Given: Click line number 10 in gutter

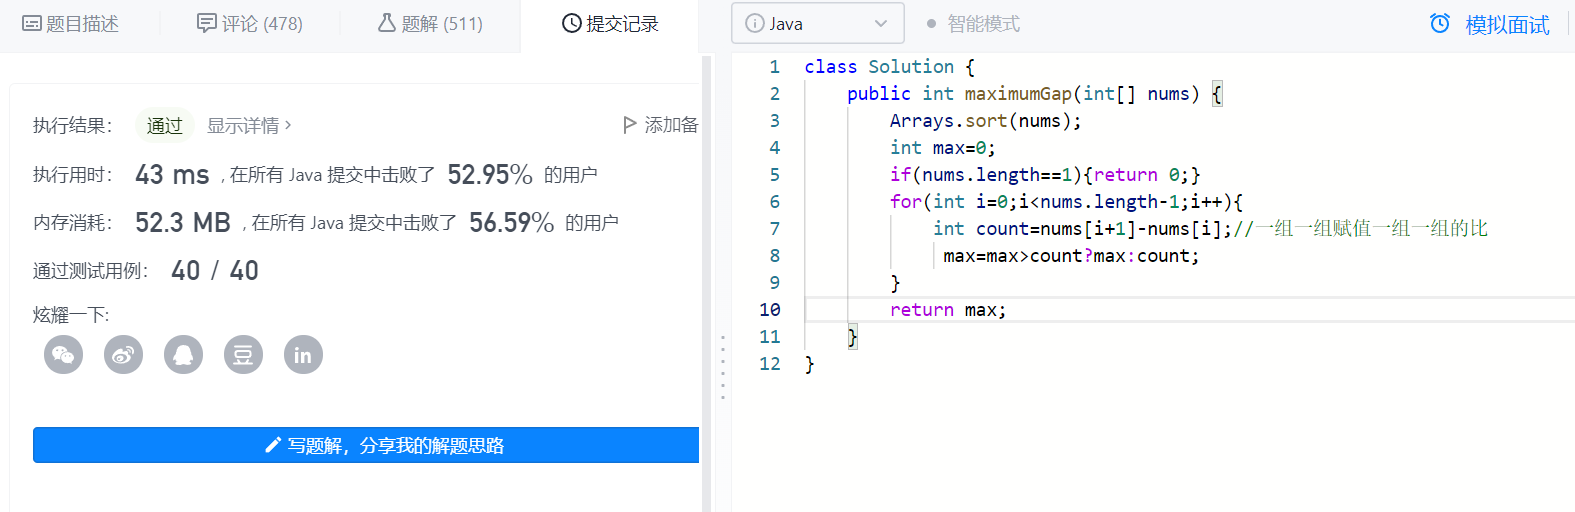Looking at the screenshot, I should tap(770, 310).
